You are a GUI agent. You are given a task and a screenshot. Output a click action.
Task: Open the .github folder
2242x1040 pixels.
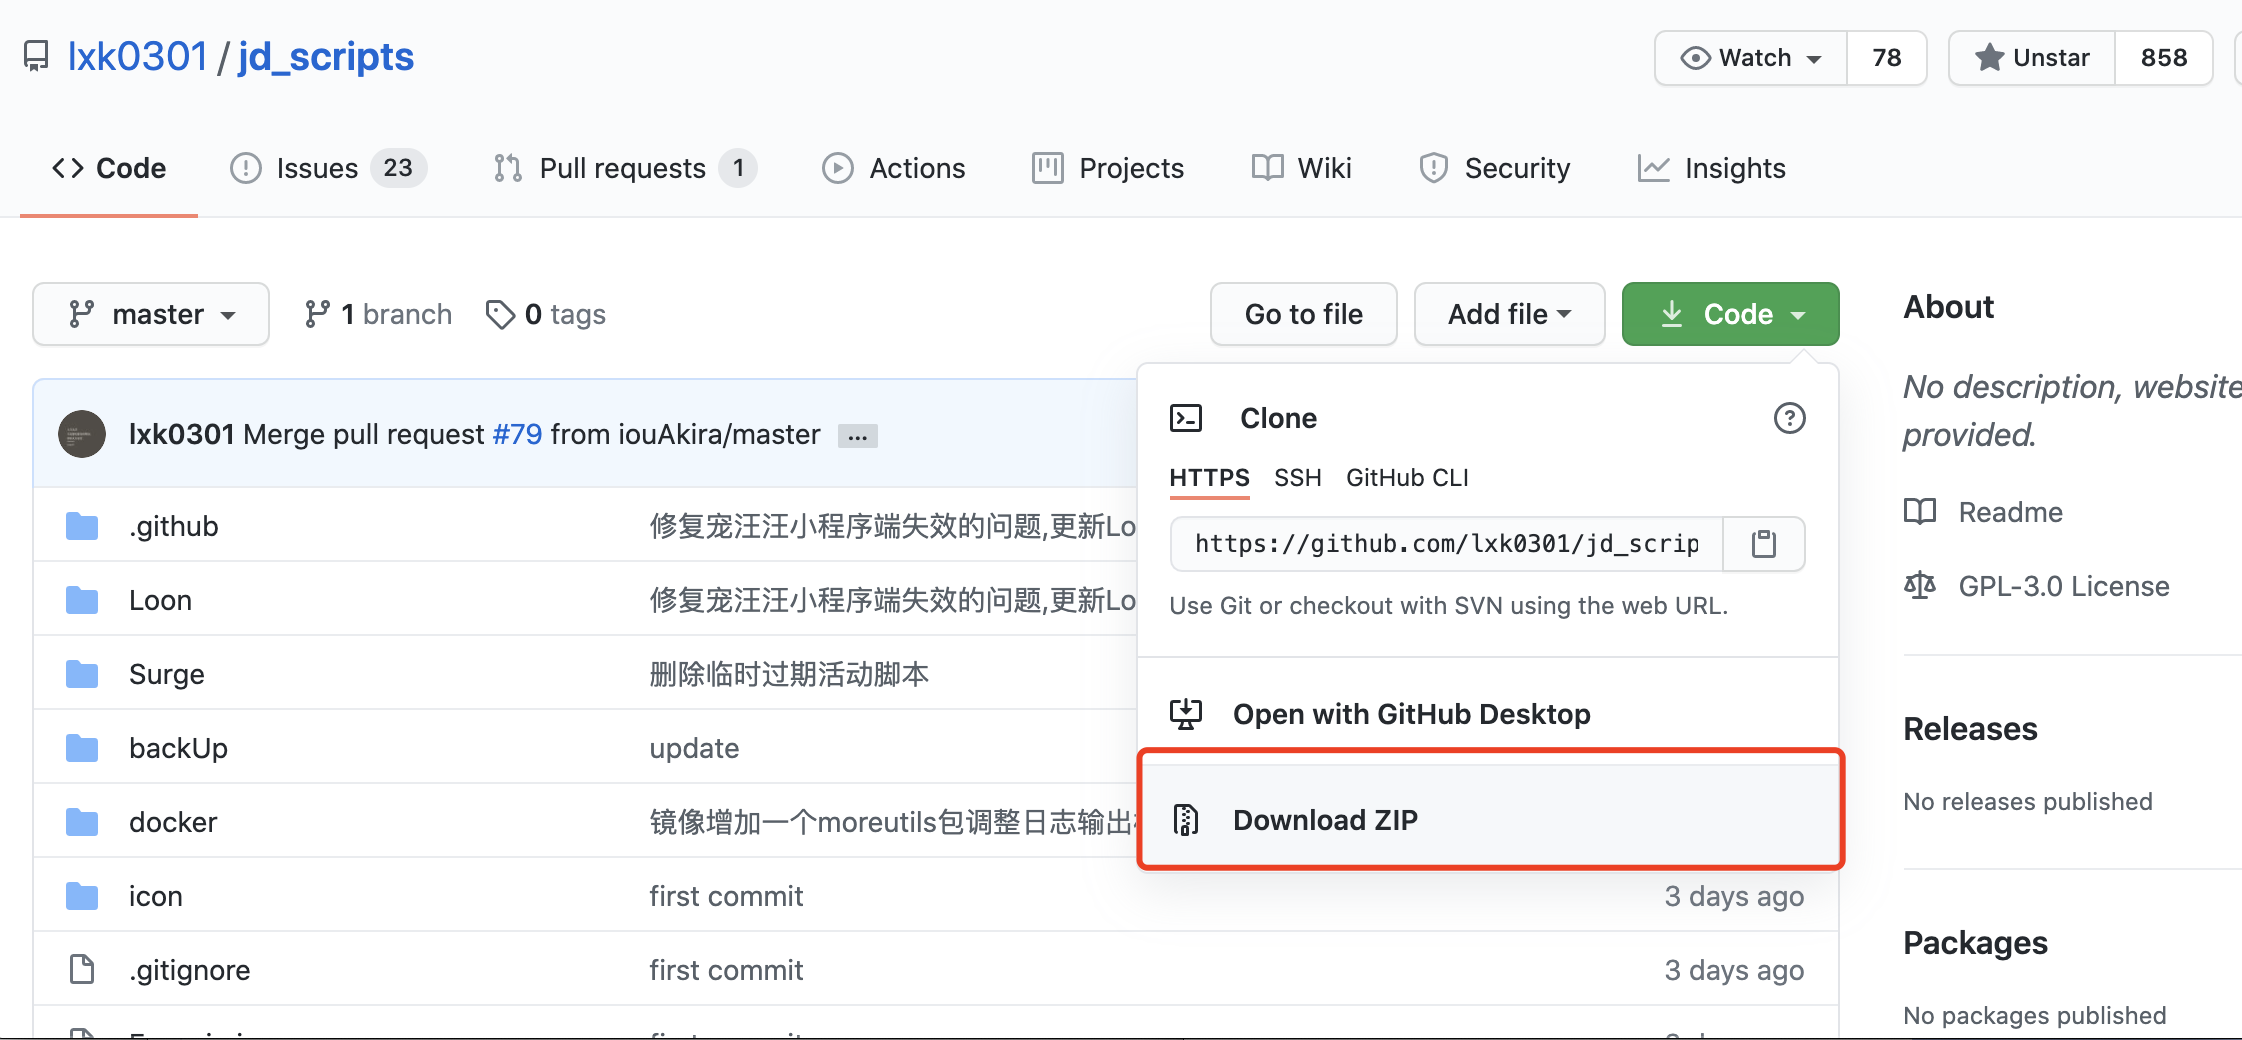tap(174, 526)
